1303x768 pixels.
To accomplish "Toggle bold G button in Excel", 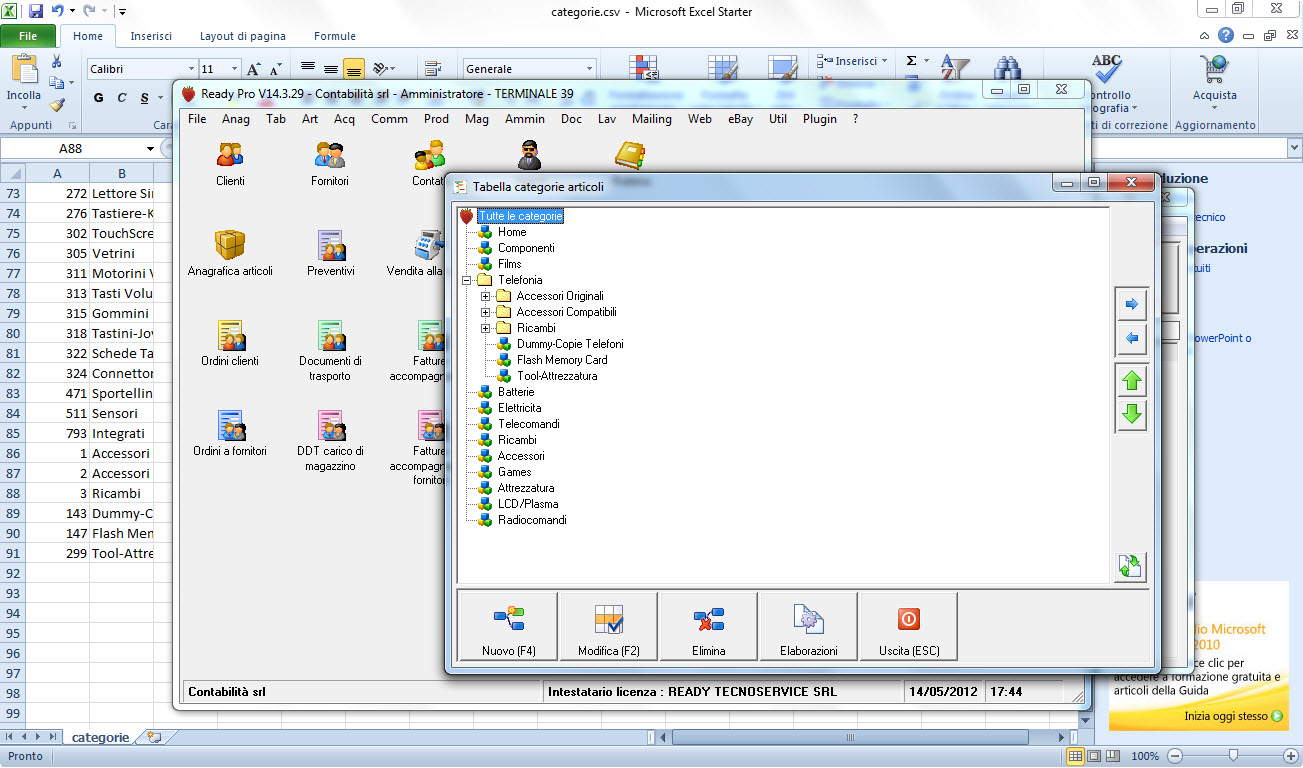I will click(99, 98).
